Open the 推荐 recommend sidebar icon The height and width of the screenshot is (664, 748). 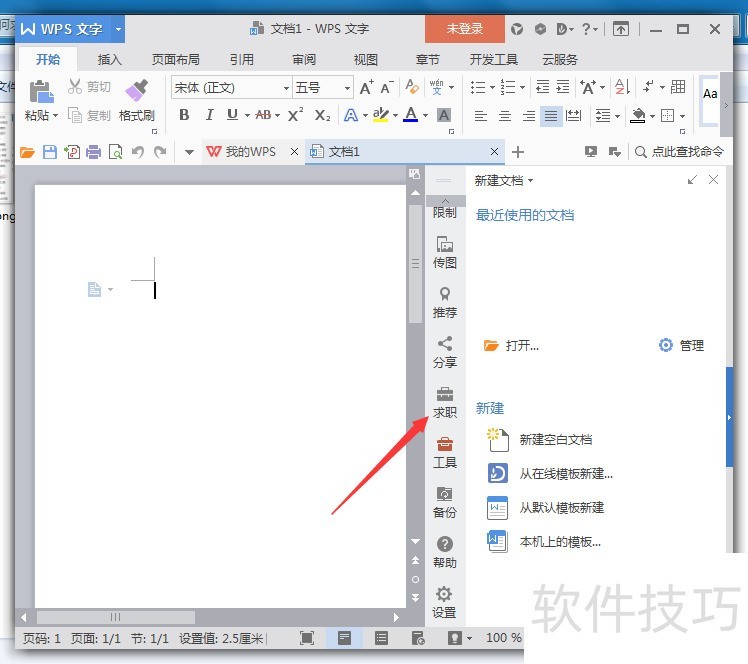click(x=445, y=302)
